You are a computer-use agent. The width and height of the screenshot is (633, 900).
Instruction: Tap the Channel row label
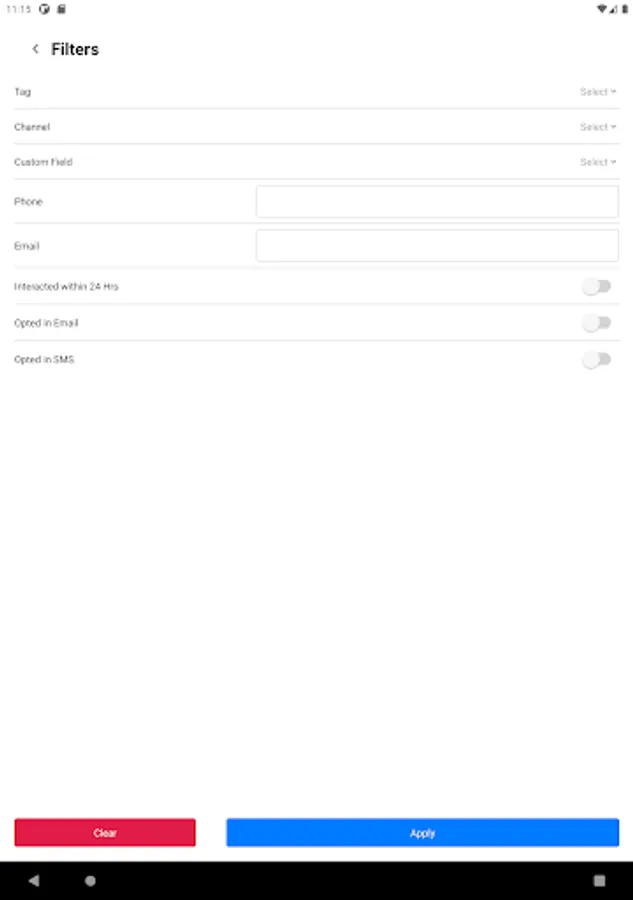[32, 127]
